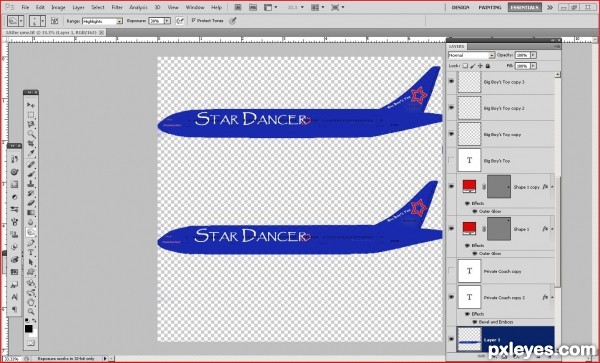Select the History Brush tool

[x=31, y=193]
